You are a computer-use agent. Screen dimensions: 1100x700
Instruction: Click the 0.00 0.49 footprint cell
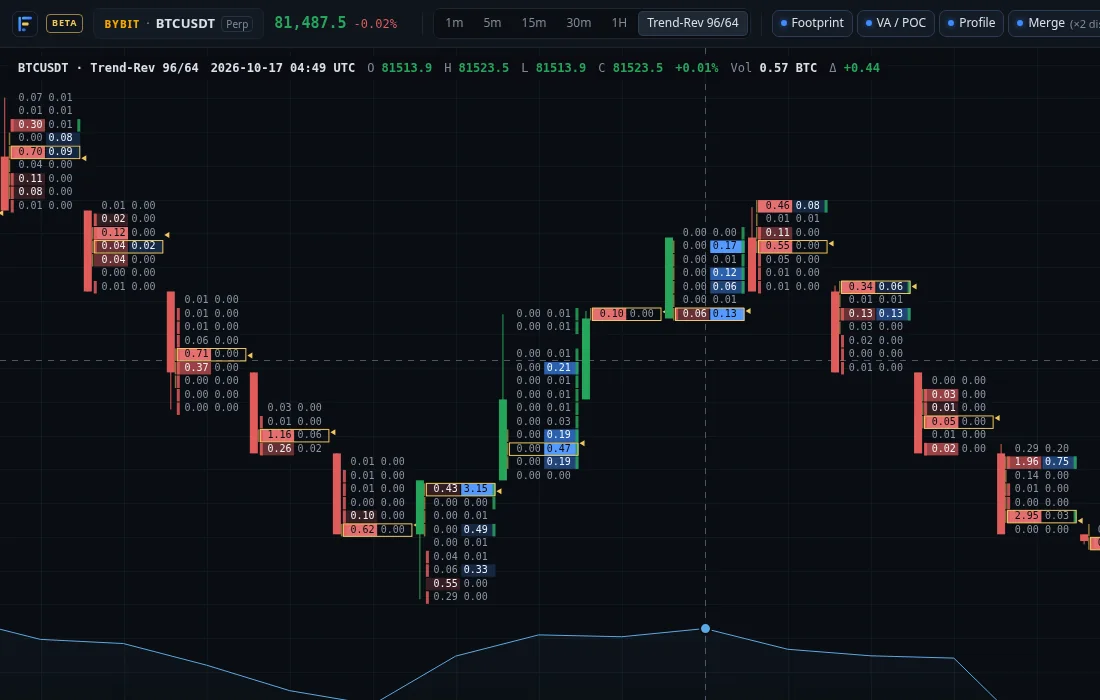click(x=460, y=530)
